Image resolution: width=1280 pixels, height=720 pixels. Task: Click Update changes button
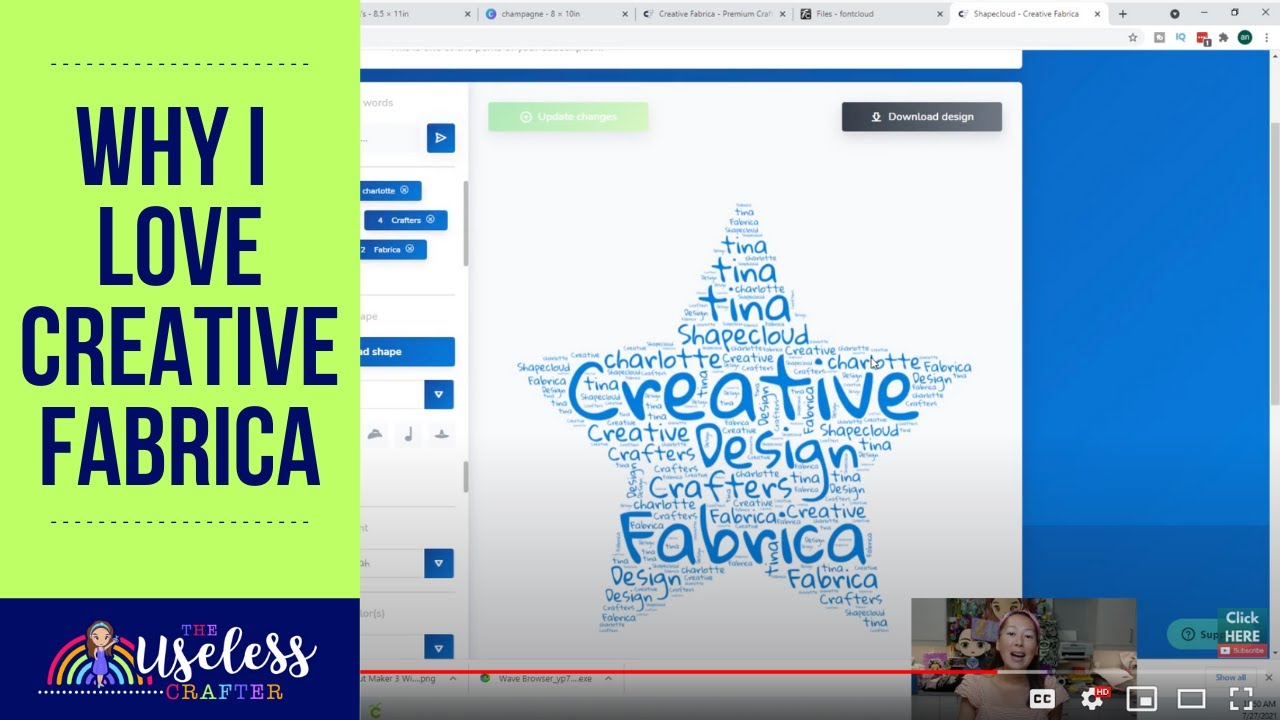click(568, 117)
